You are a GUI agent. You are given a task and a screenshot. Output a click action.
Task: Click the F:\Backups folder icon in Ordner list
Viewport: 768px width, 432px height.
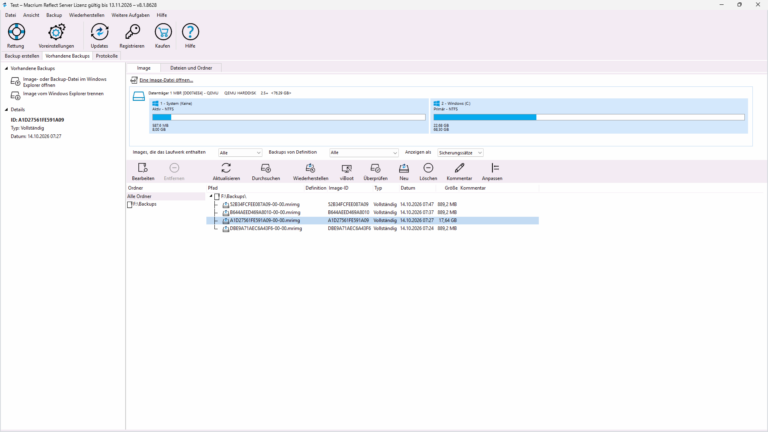[130, 204]
